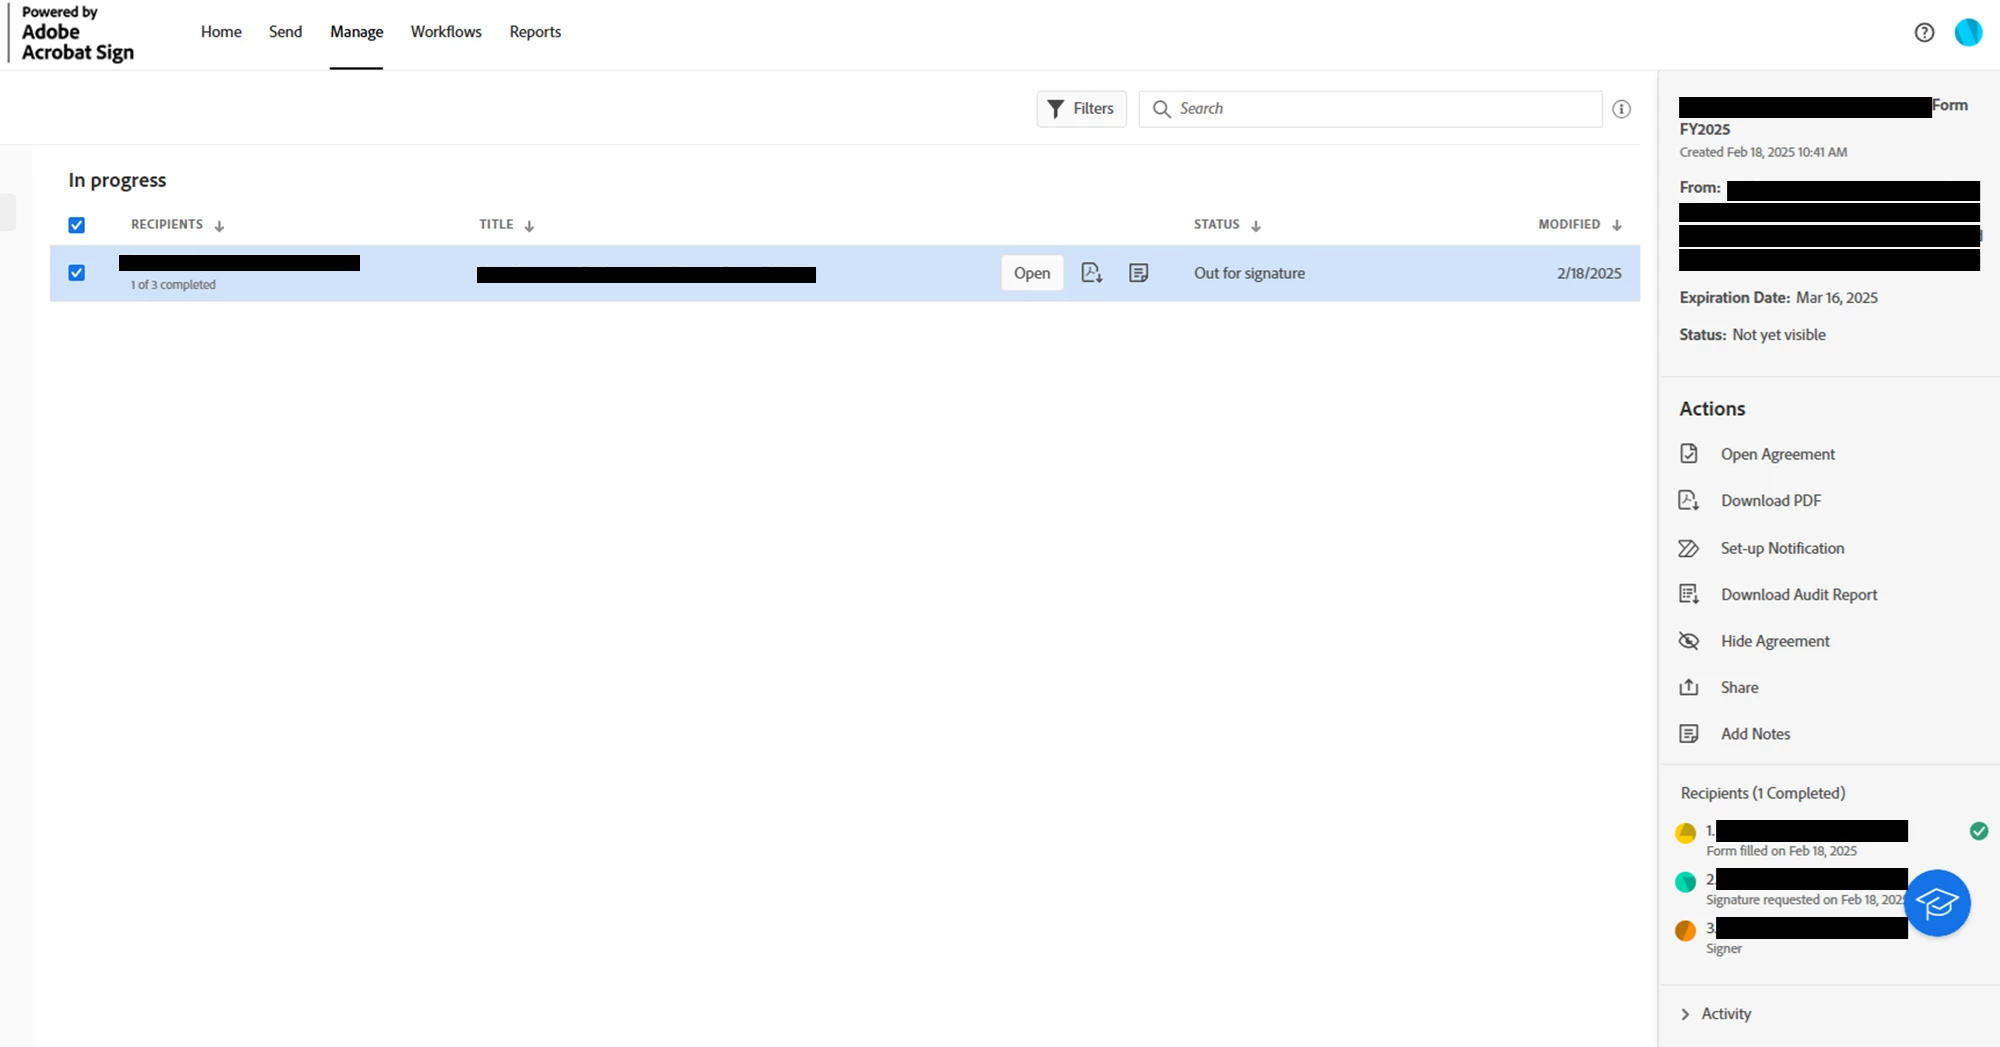
Task: Sort by the Title column arrow
Action: point(529,226)
